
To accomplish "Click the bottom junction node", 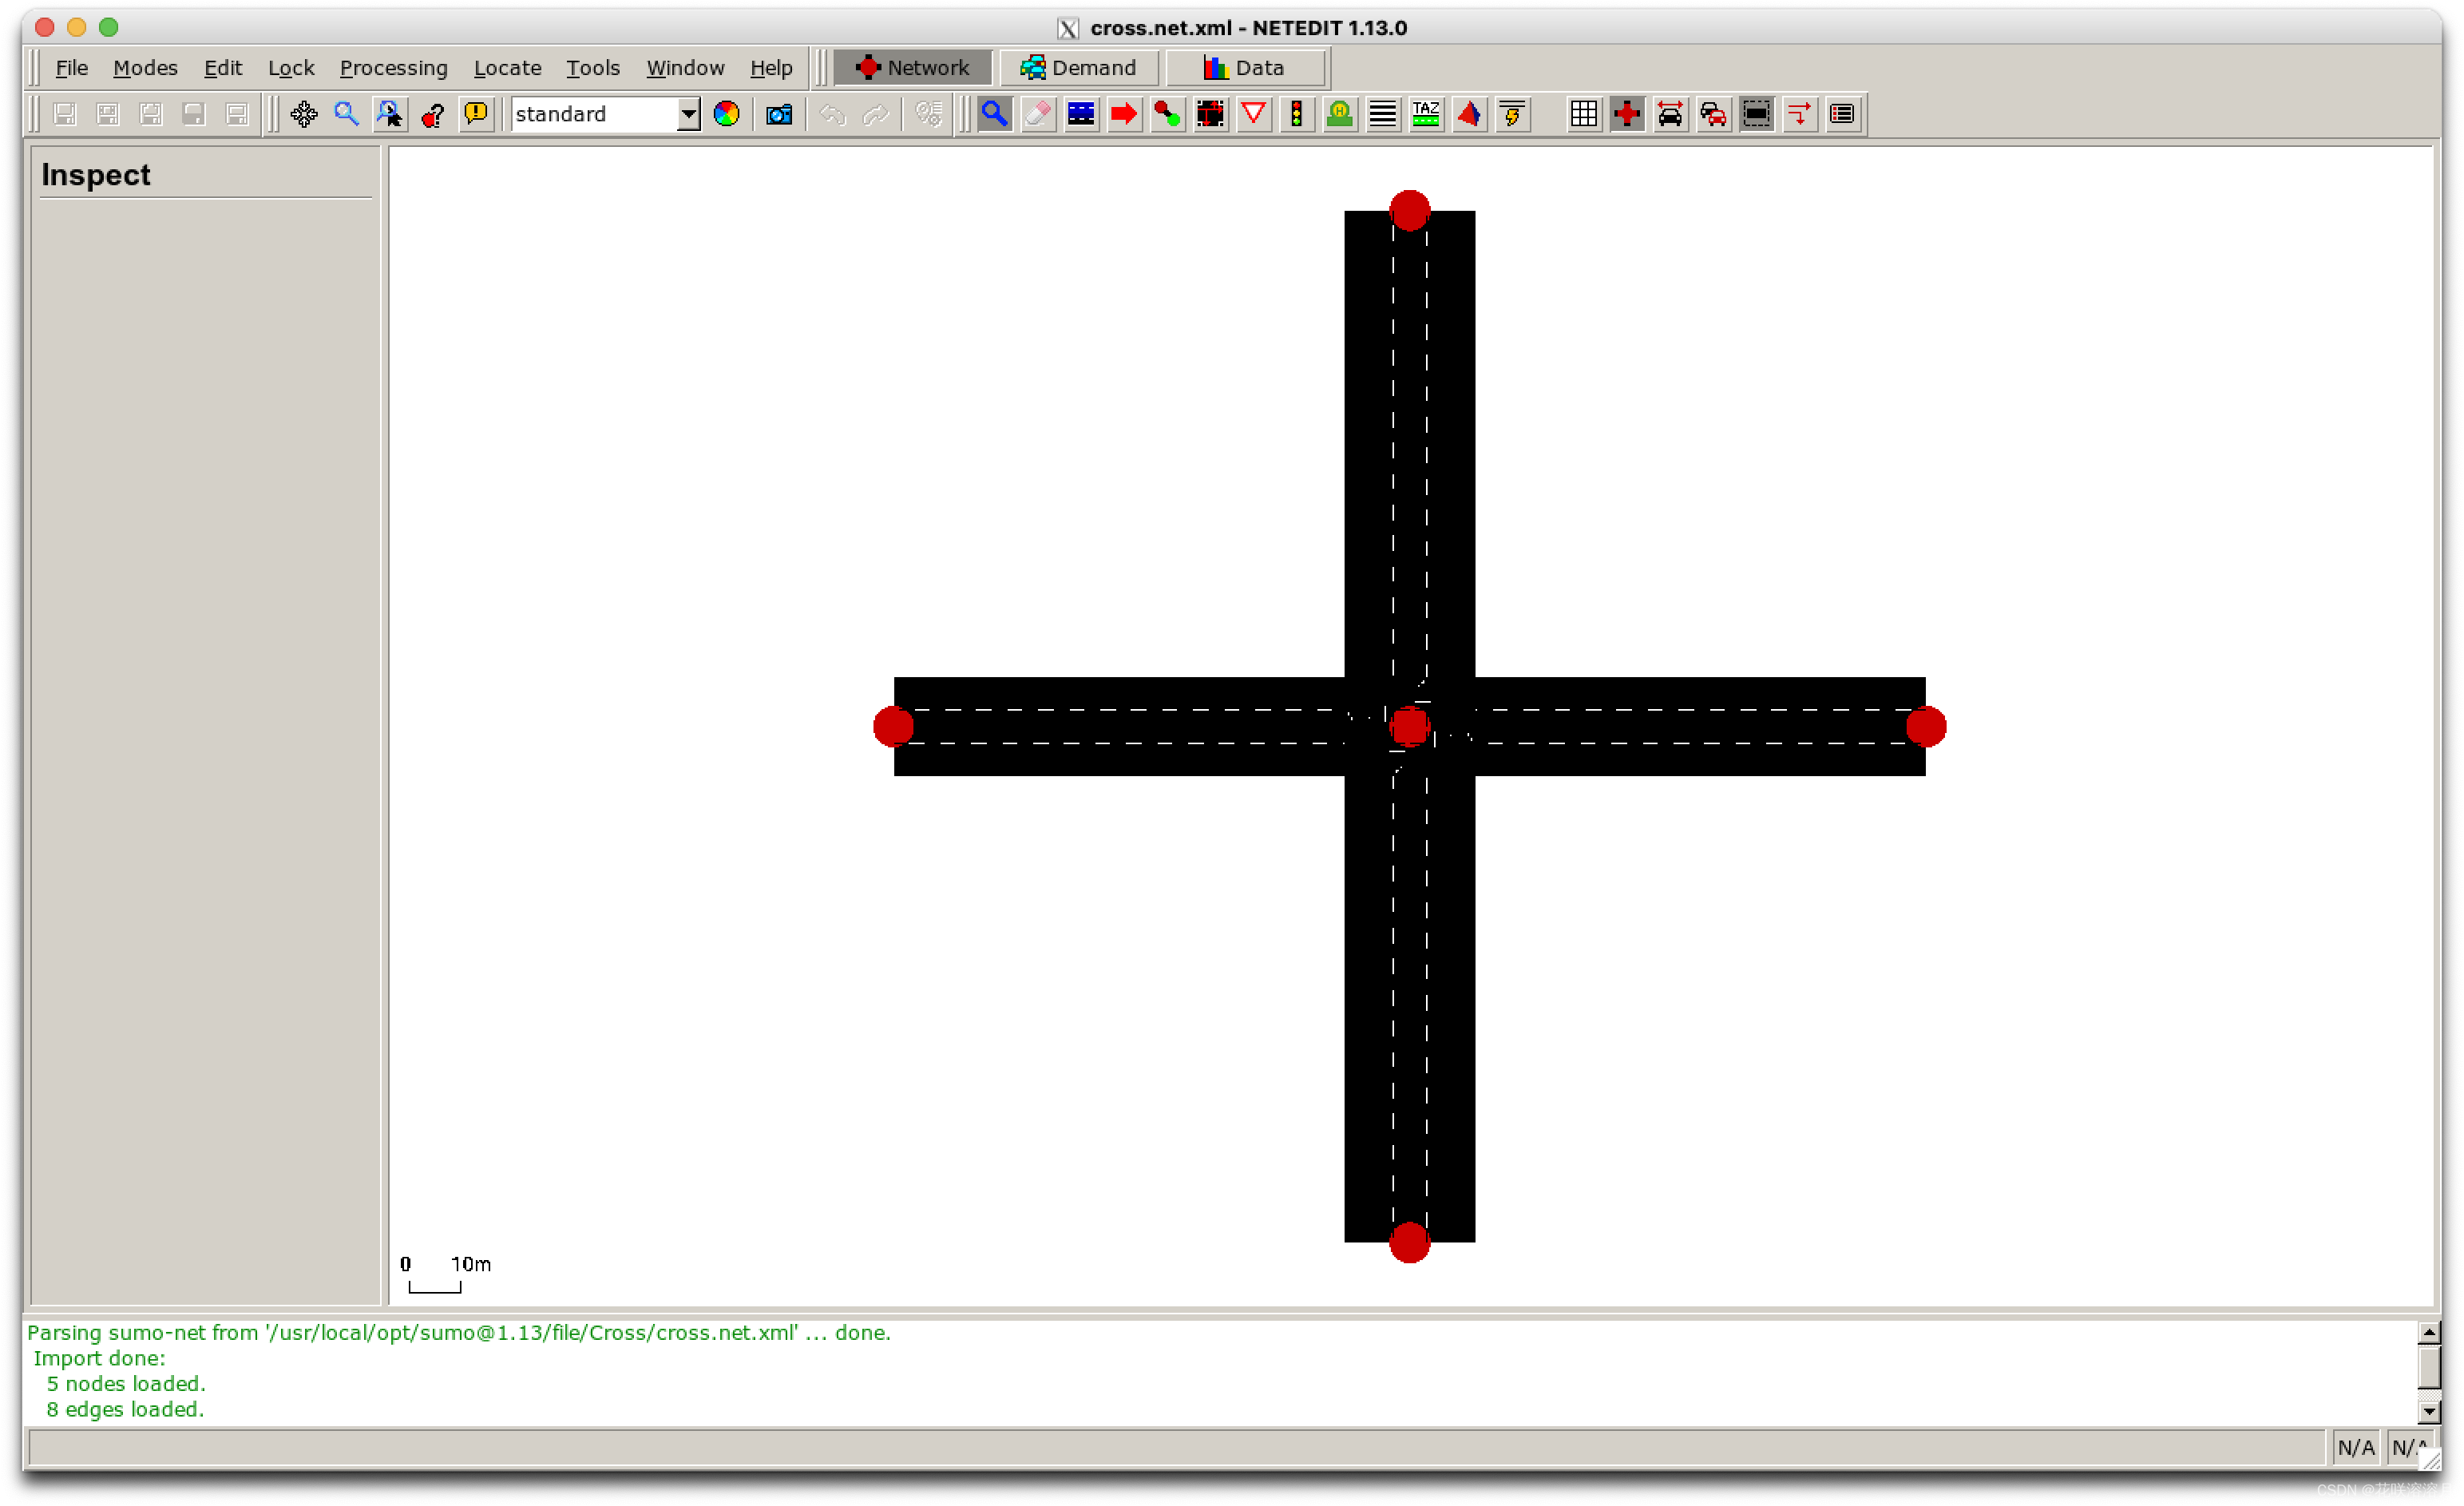I will [1410, 1242].
